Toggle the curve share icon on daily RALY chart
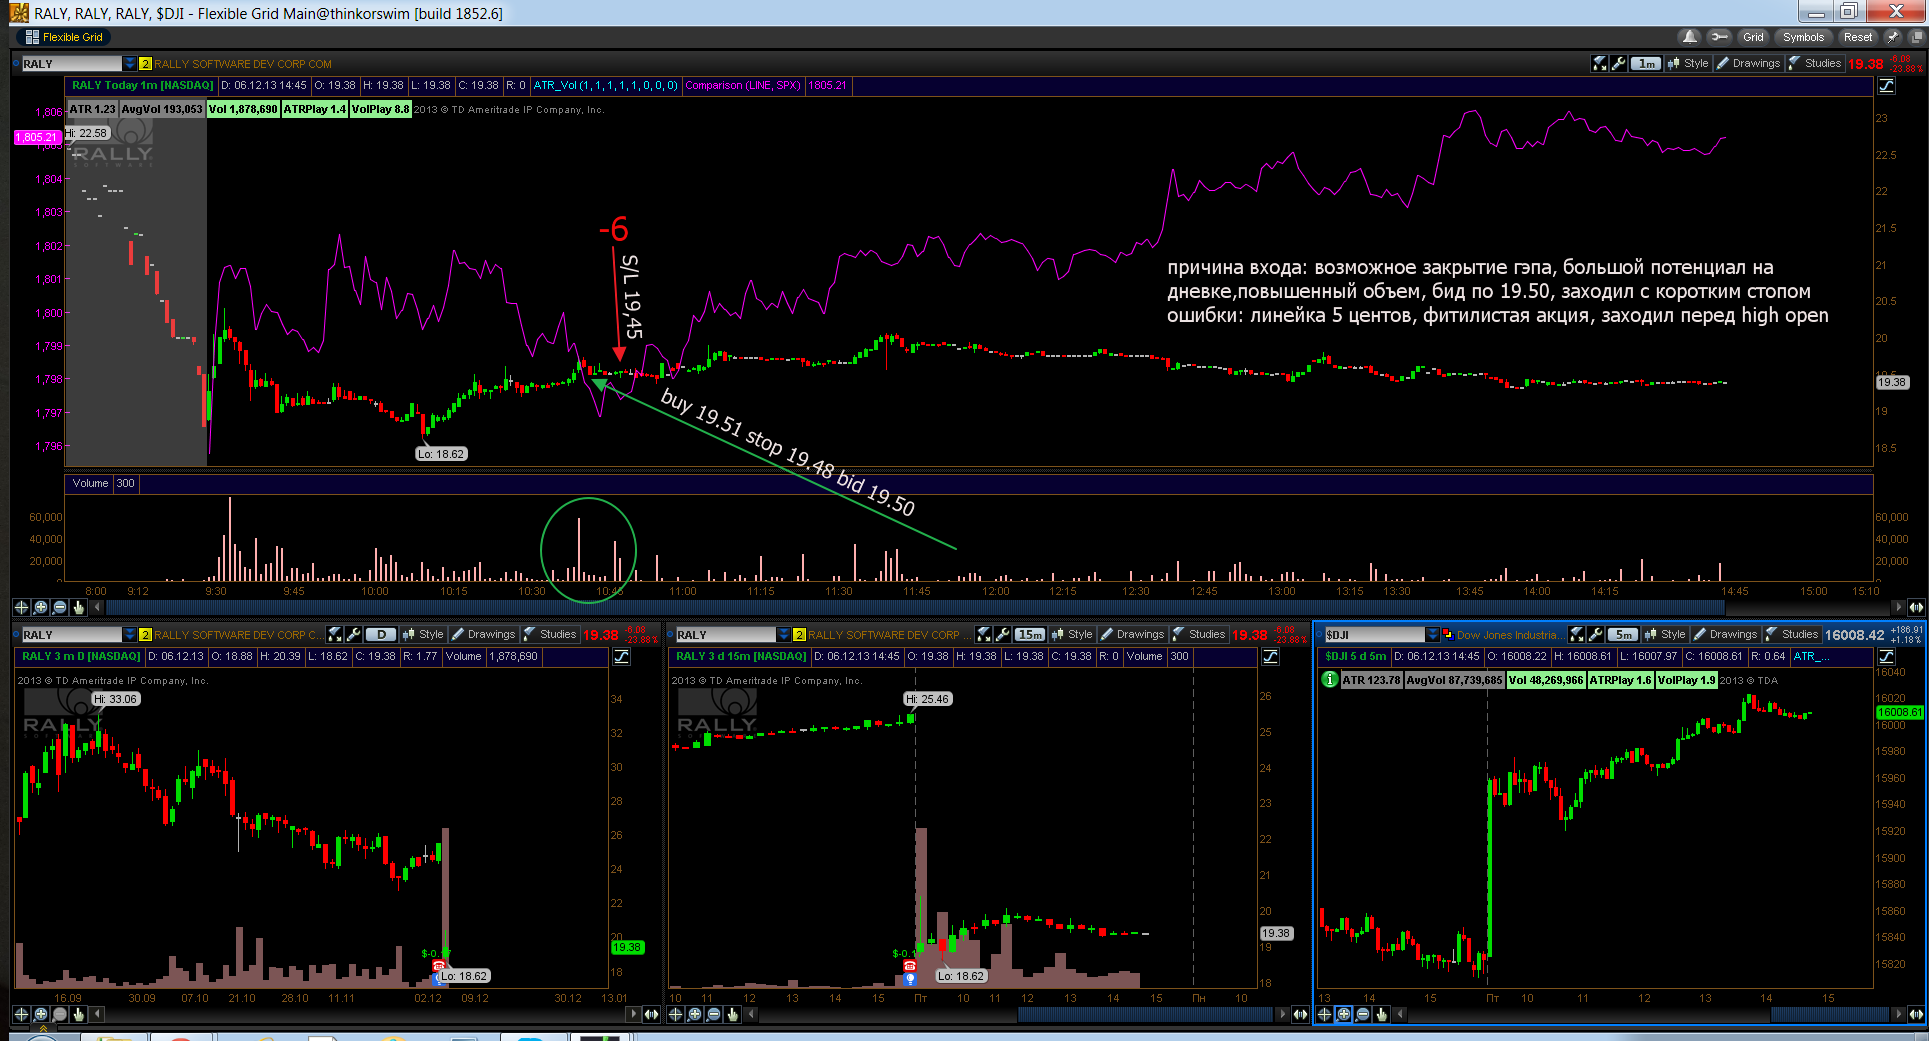Screen dimensions: 1929x1041 pyautogui.click(x=621, y=657)
